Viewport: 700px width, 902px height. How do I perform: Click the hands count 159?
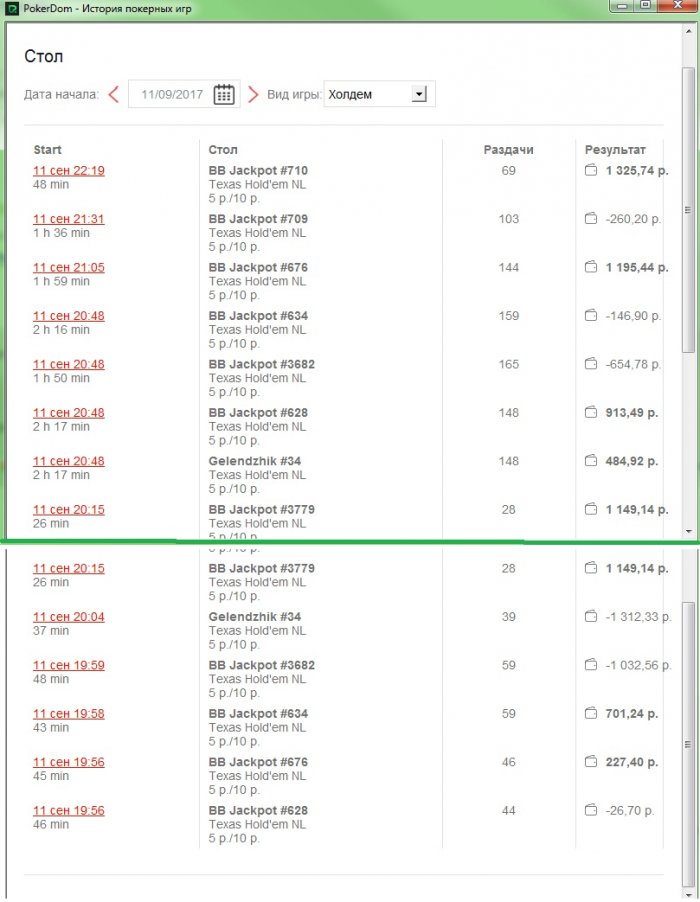pos(508,315)
